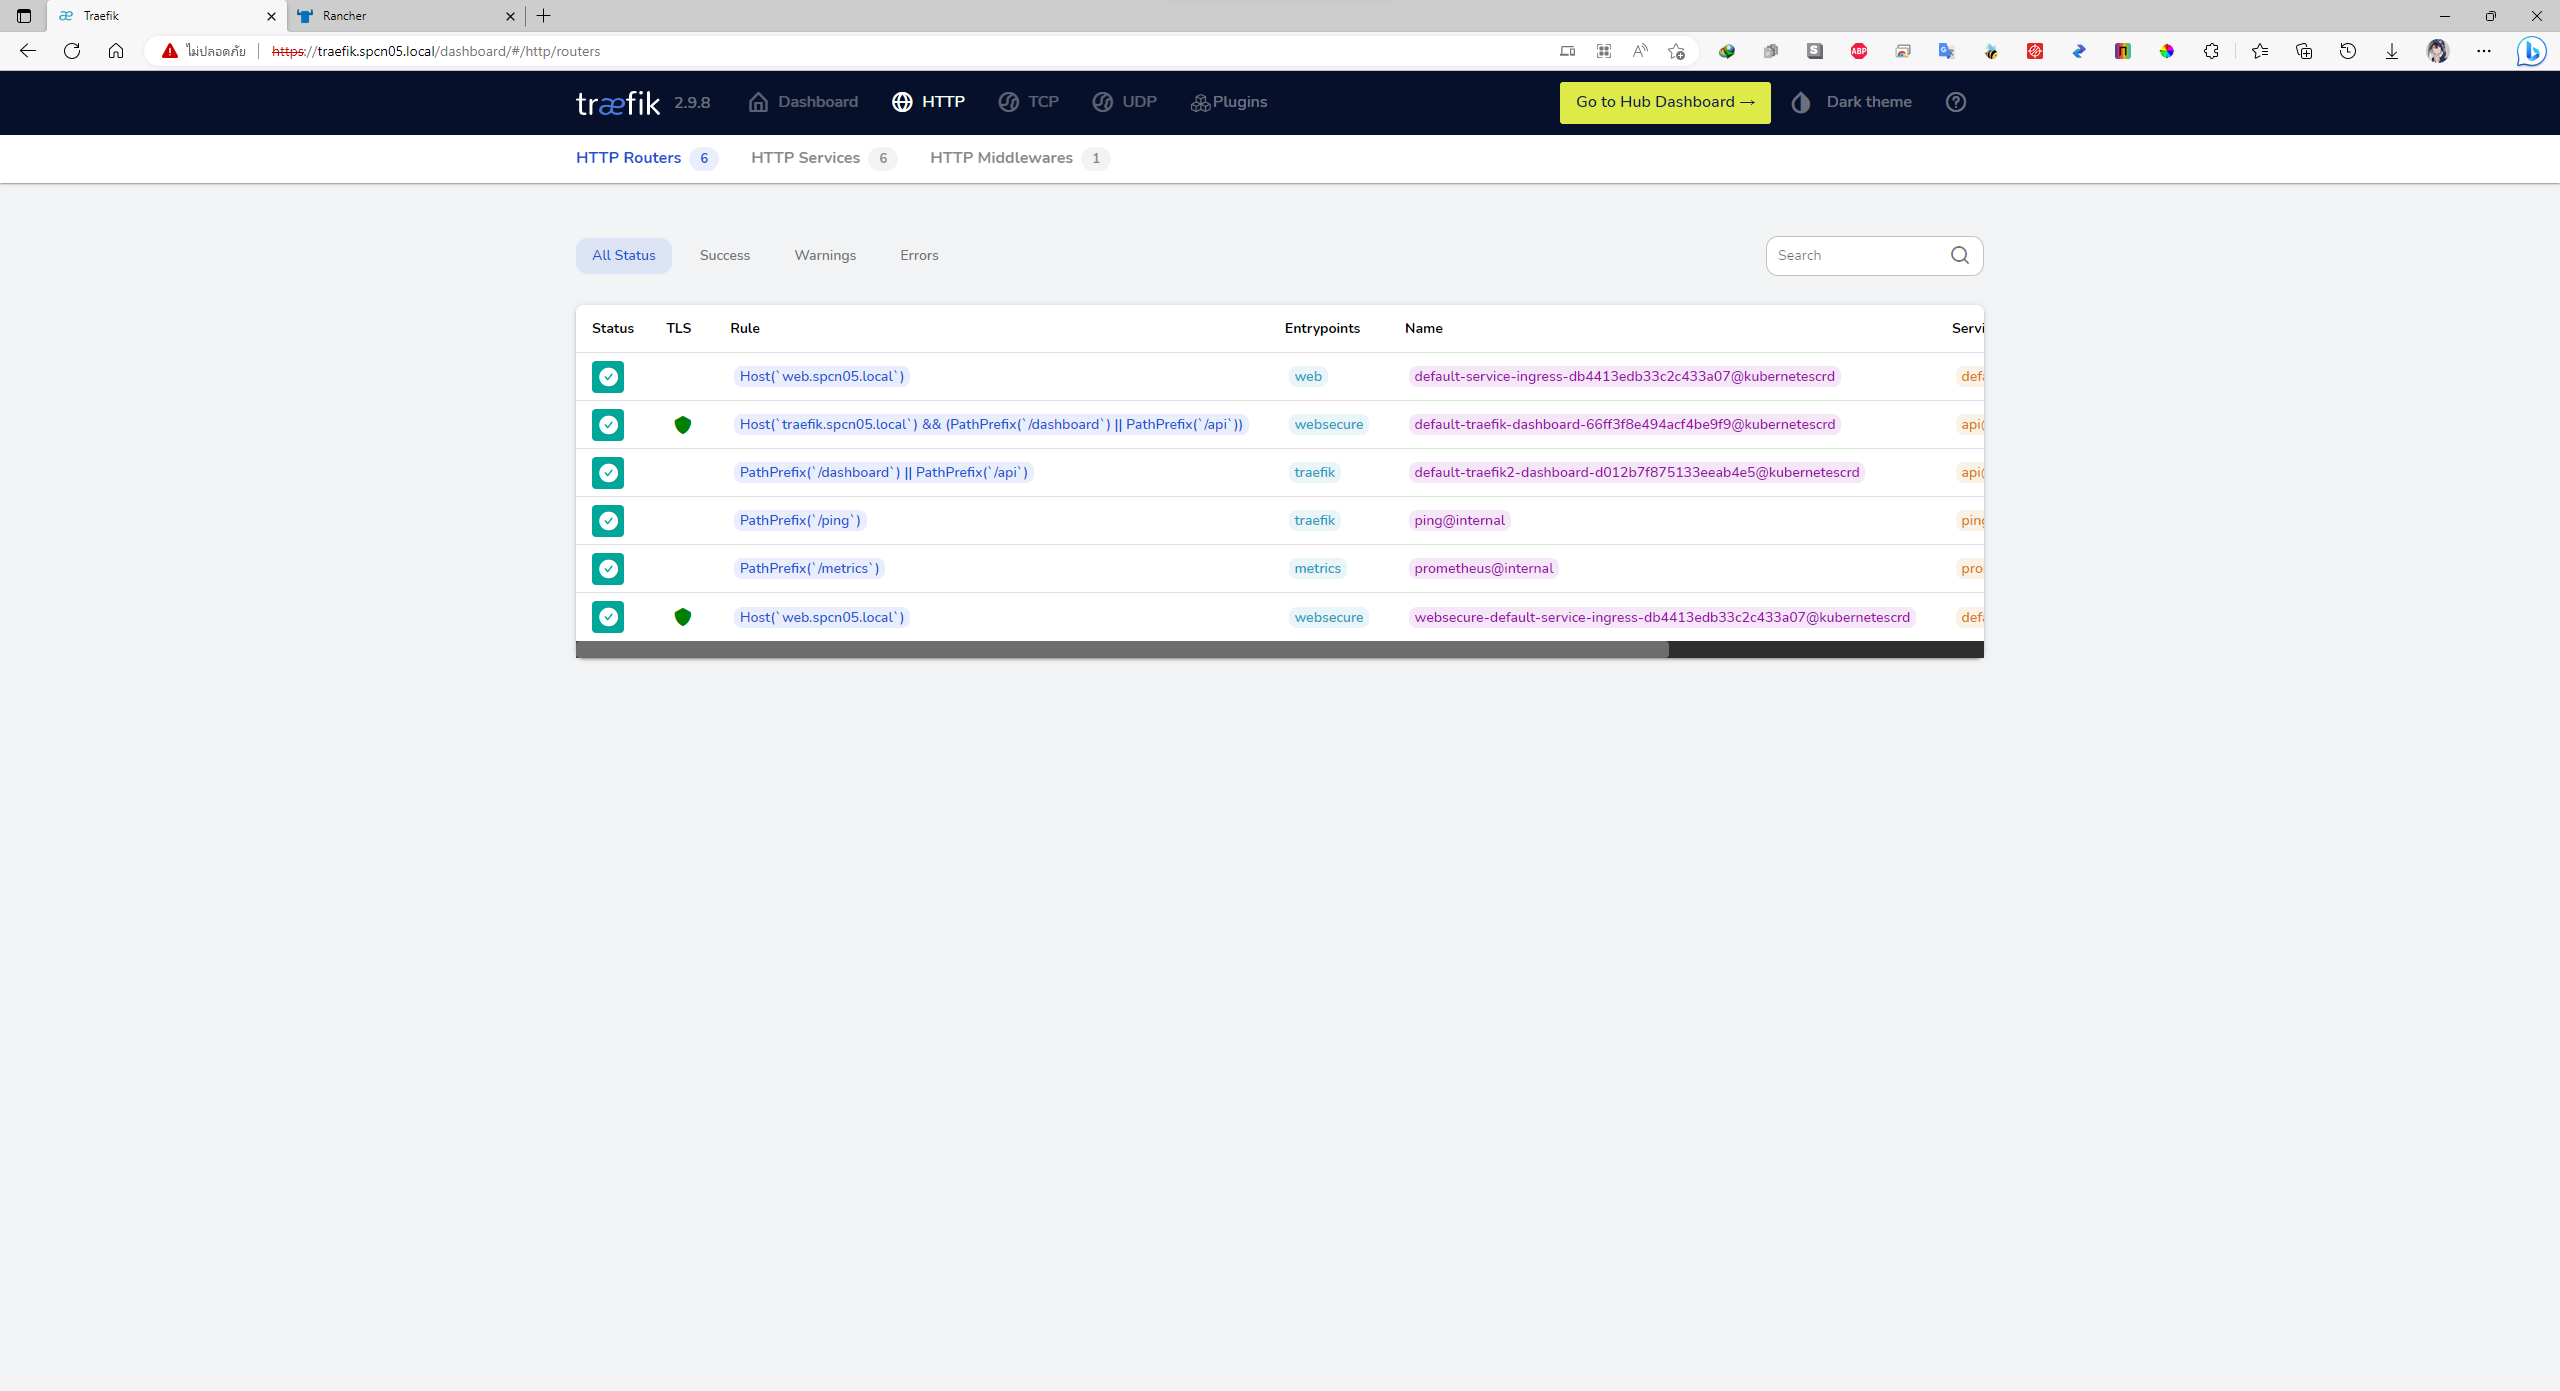Select the Warnings status filter
Screen dimensions: 2560x1391
[824, 256]
